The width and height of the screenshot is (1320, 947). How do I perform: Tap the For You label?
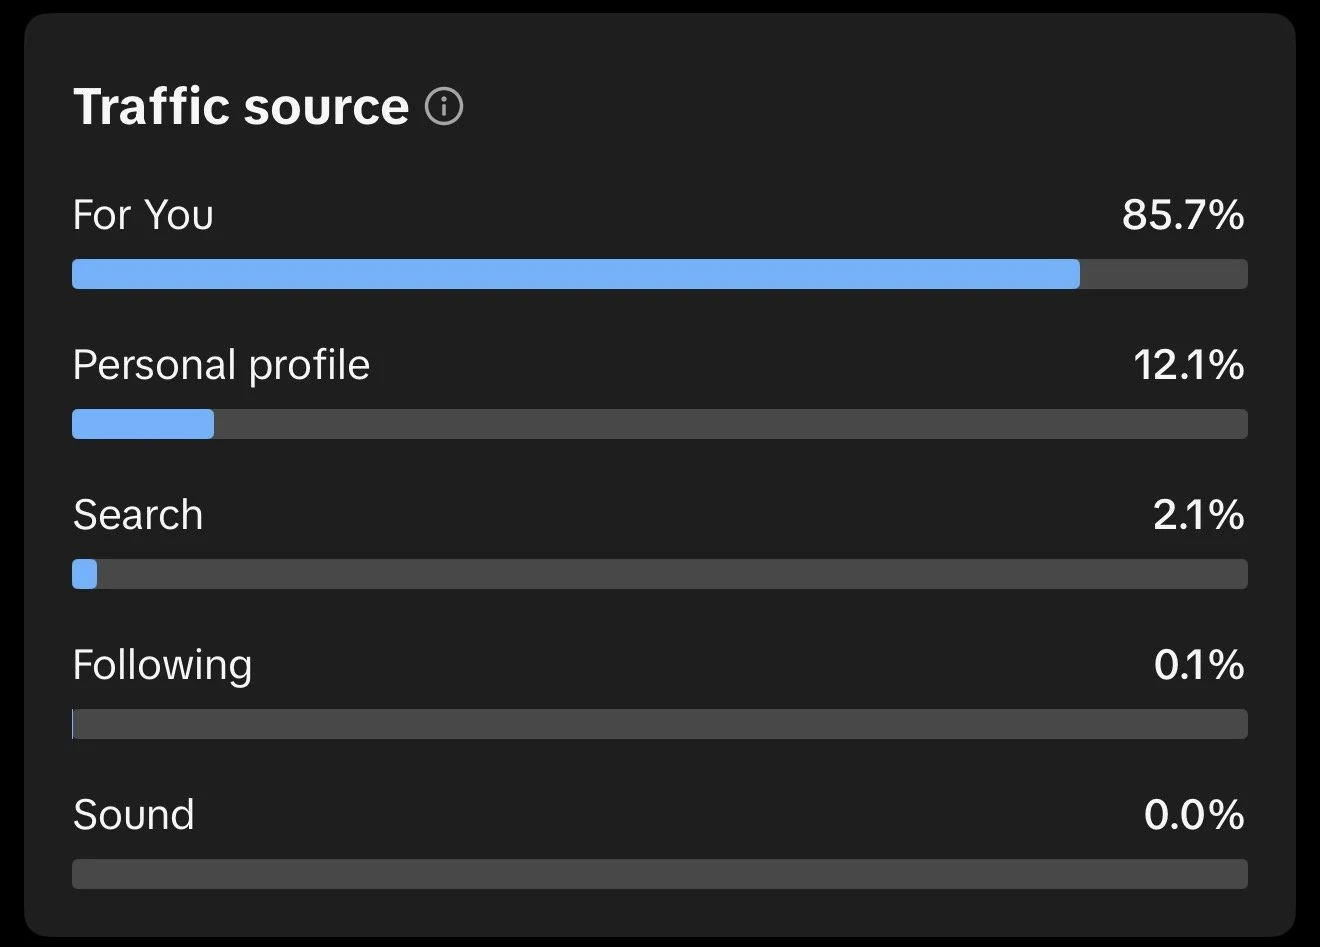143,215
